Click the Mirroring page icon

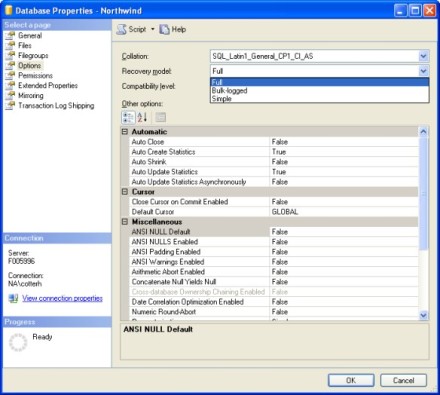click(10, 95)
